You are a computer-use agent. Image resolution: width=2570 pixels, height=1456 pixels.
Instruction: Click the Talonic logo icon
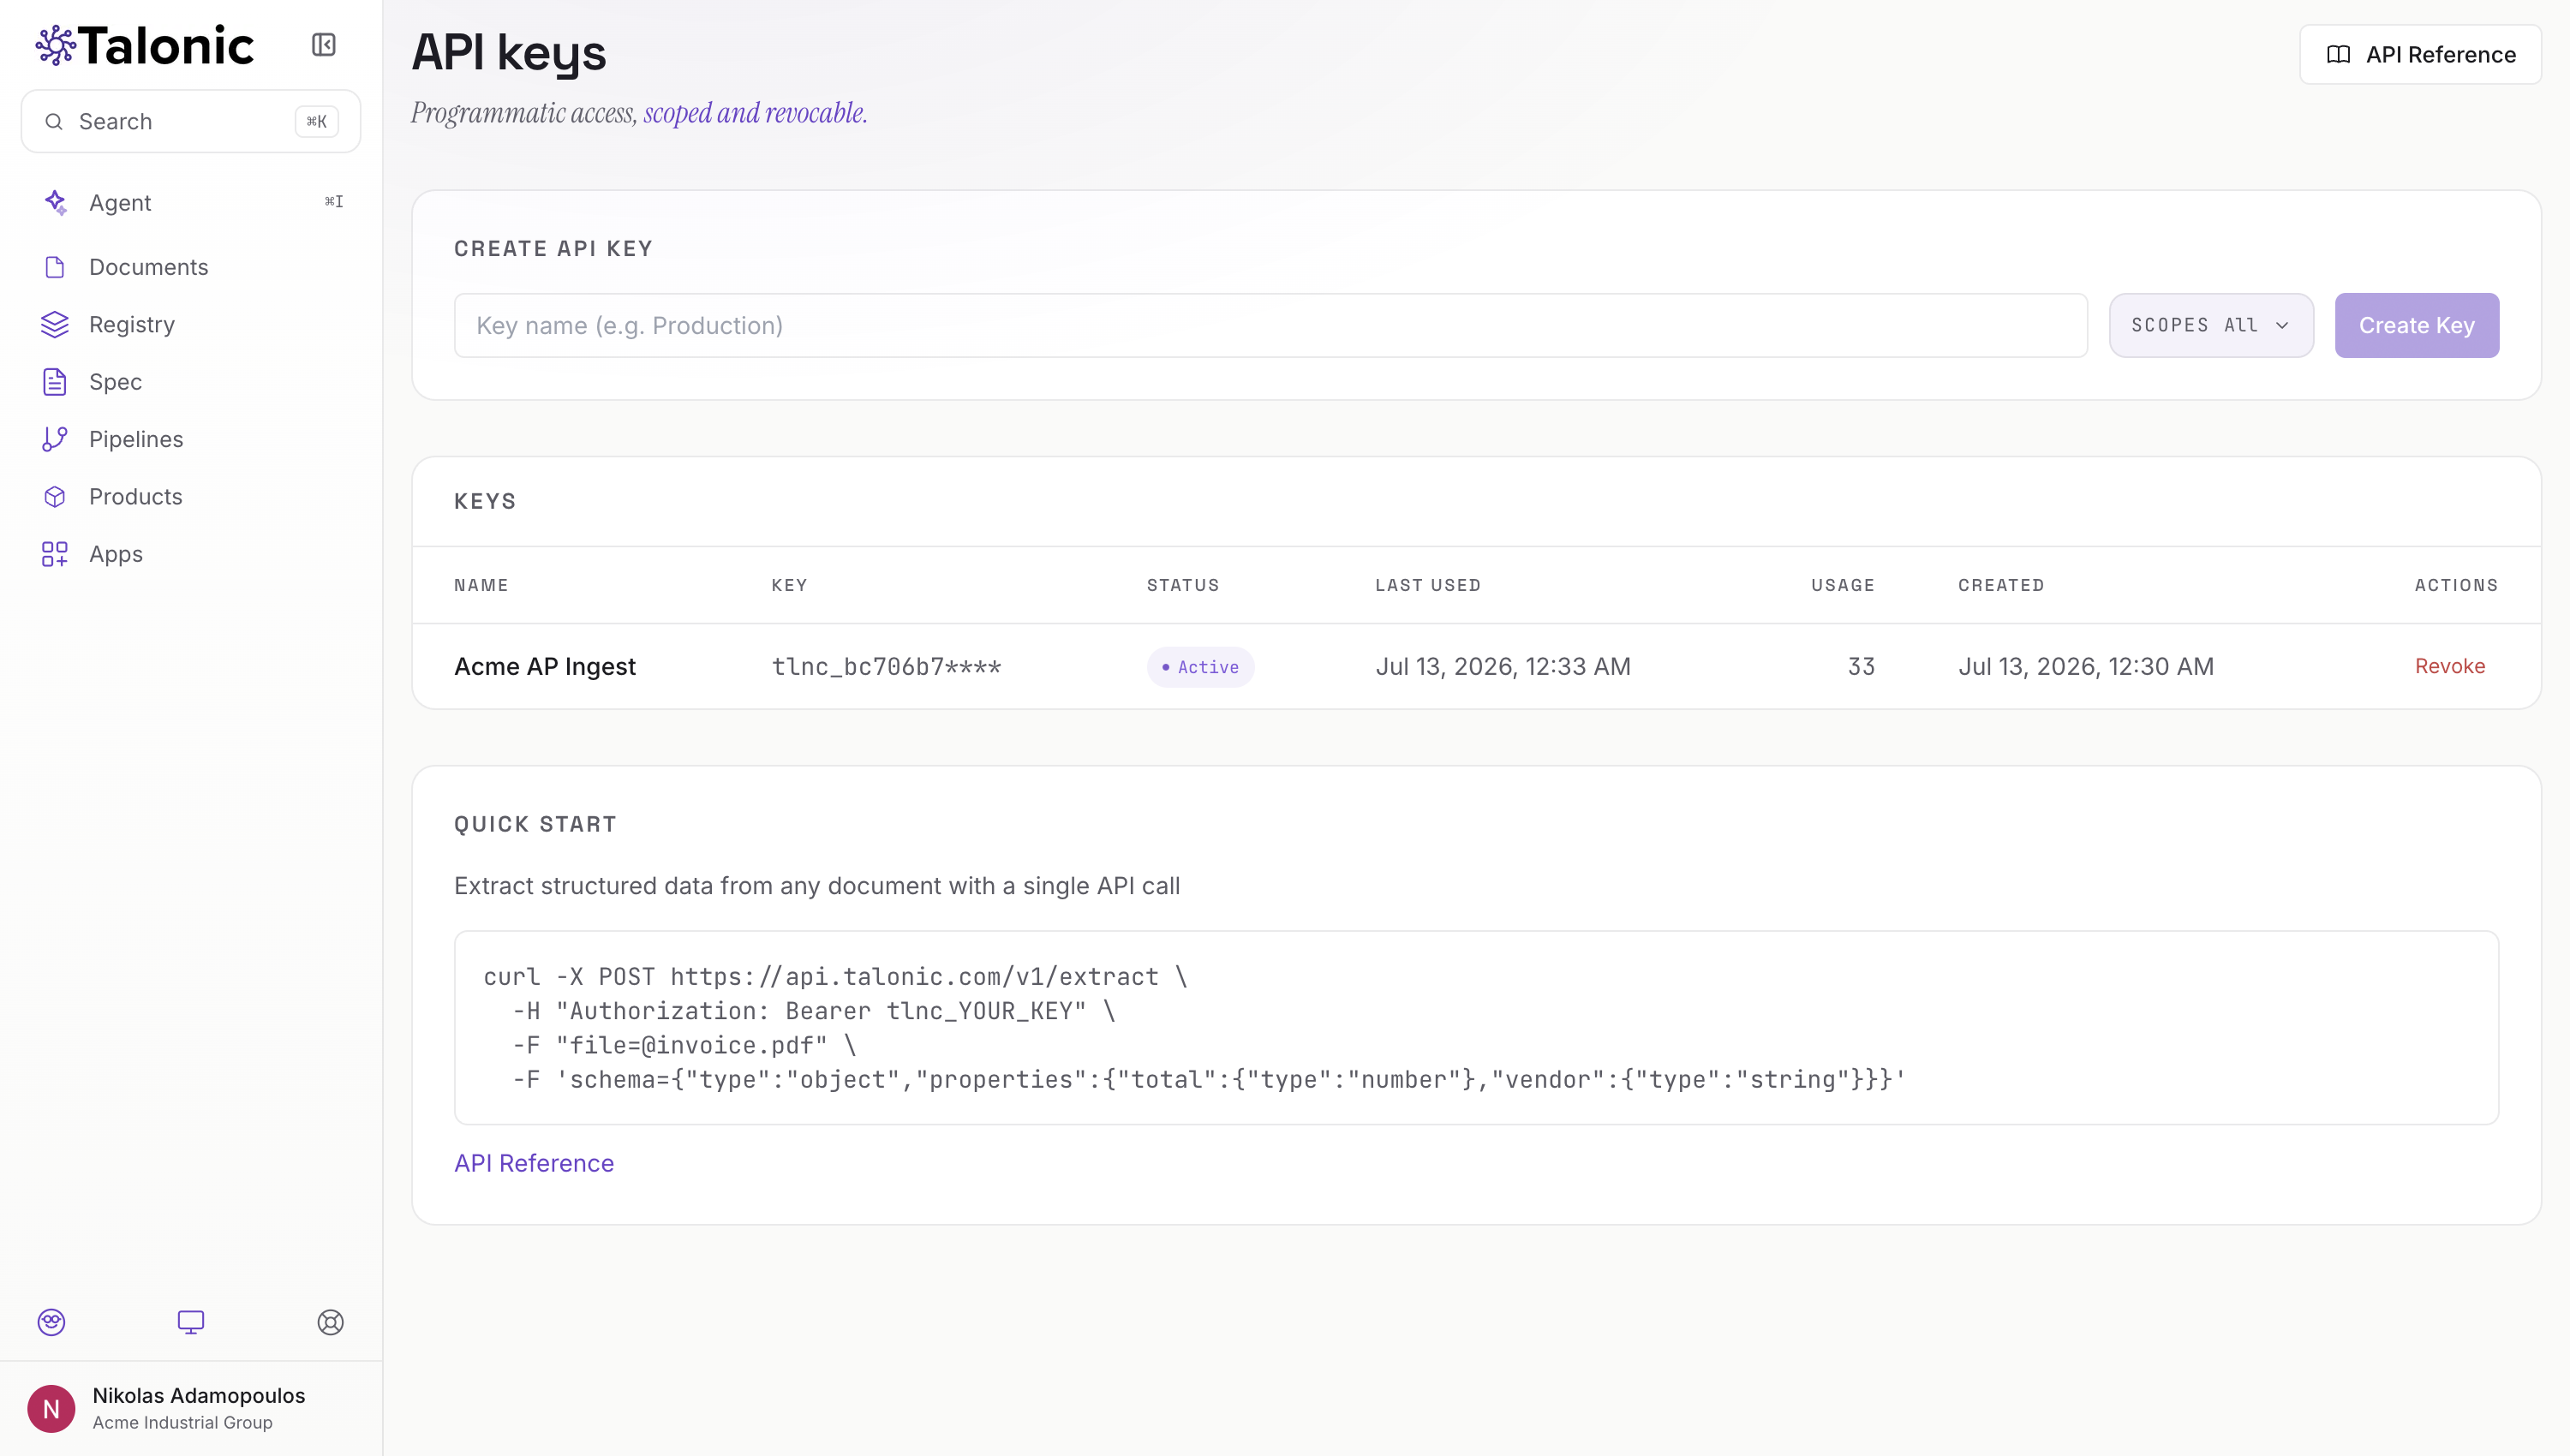[x=55, y=45]
